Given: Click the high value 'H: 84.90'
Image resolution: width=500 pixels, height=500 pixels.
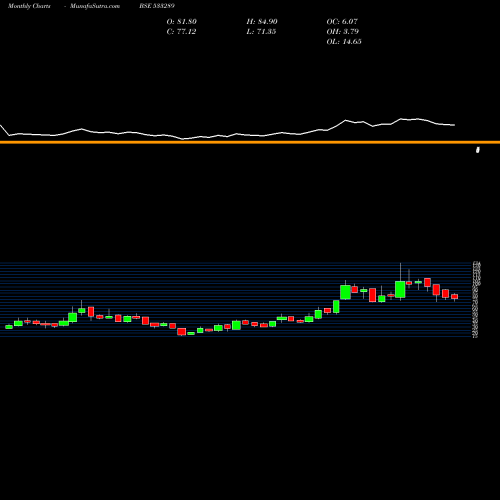Looking at the screenshot, I should click(262, 22).
